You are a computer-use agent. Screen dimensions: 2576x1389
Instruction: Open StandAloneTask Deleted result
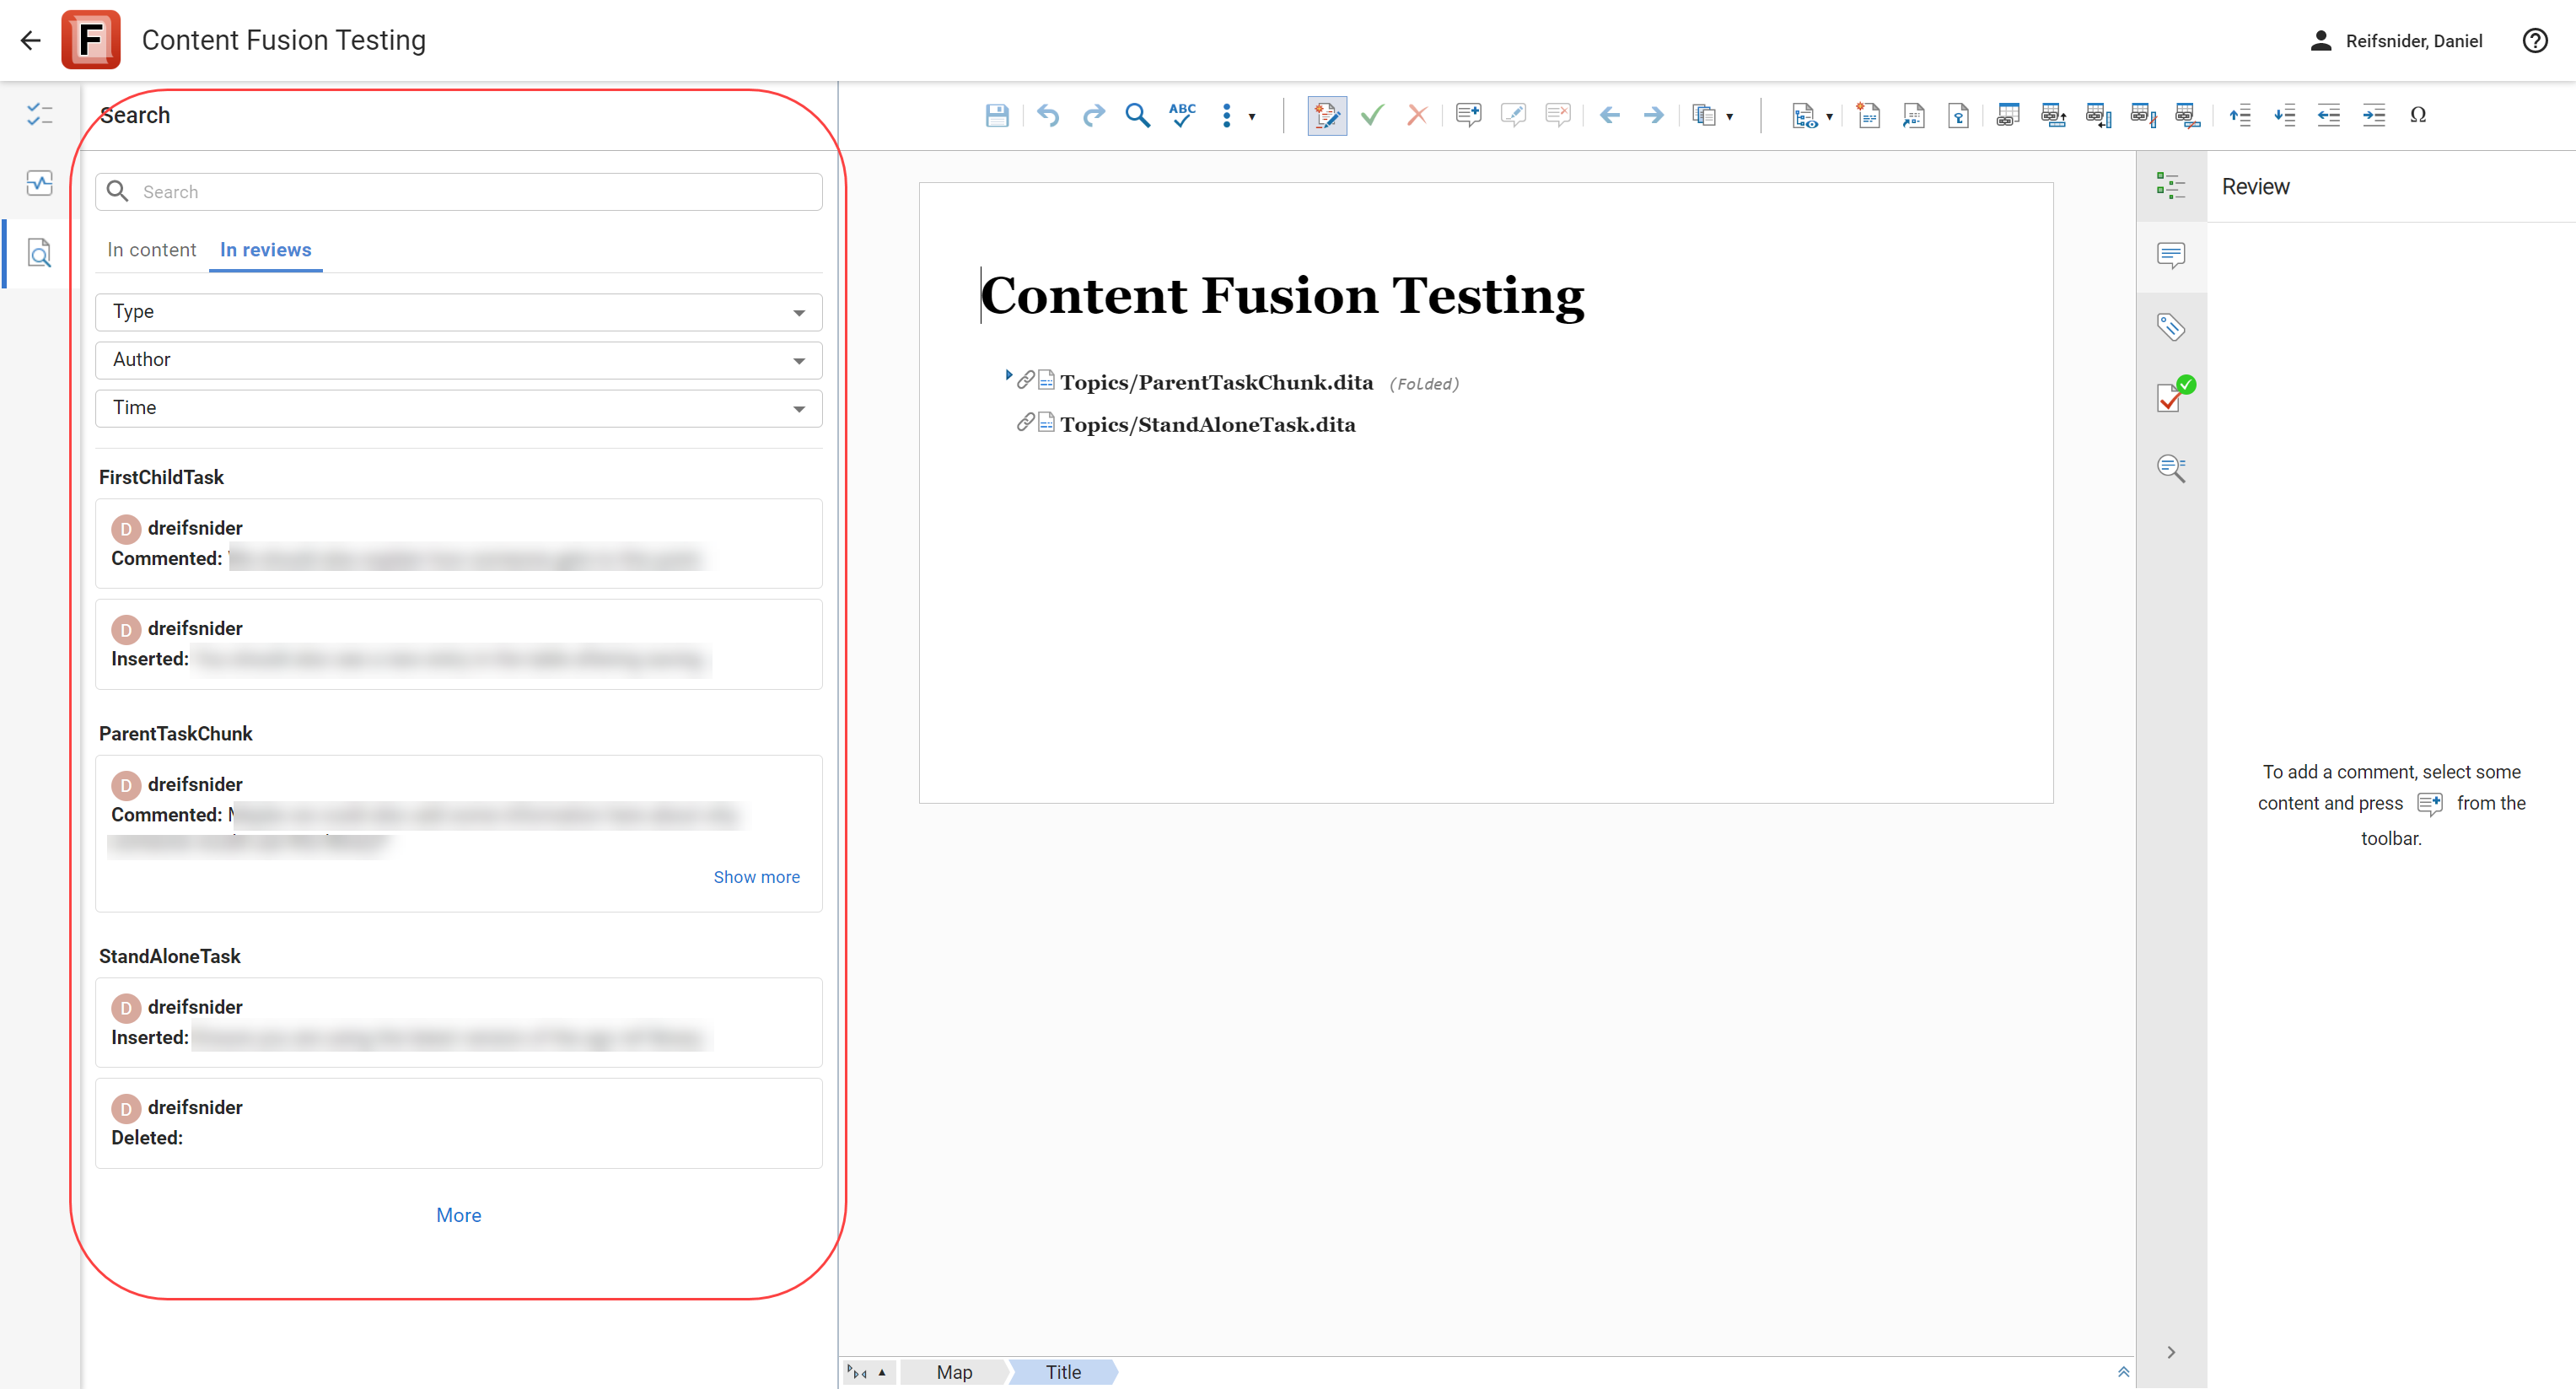459,1122
